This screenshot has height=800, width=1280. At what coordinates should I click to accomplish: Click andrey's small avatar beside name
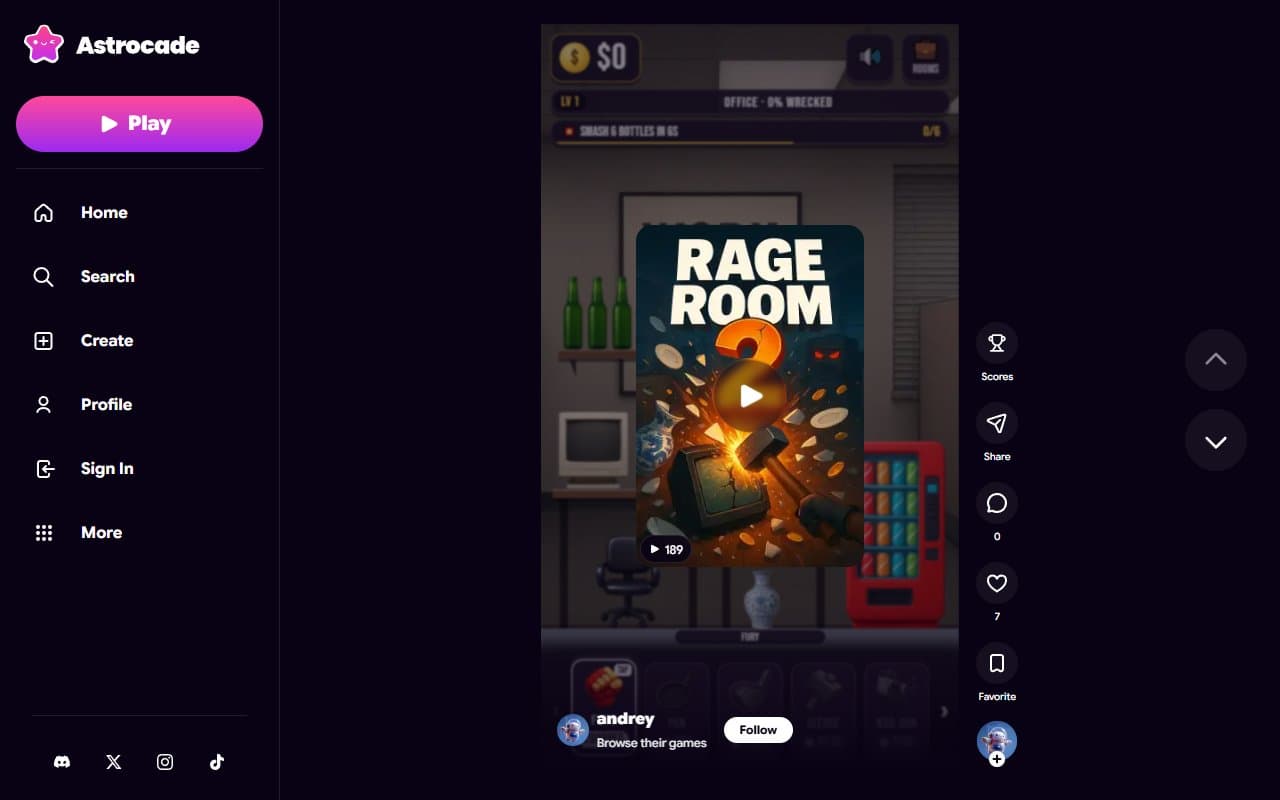point(573,730)
